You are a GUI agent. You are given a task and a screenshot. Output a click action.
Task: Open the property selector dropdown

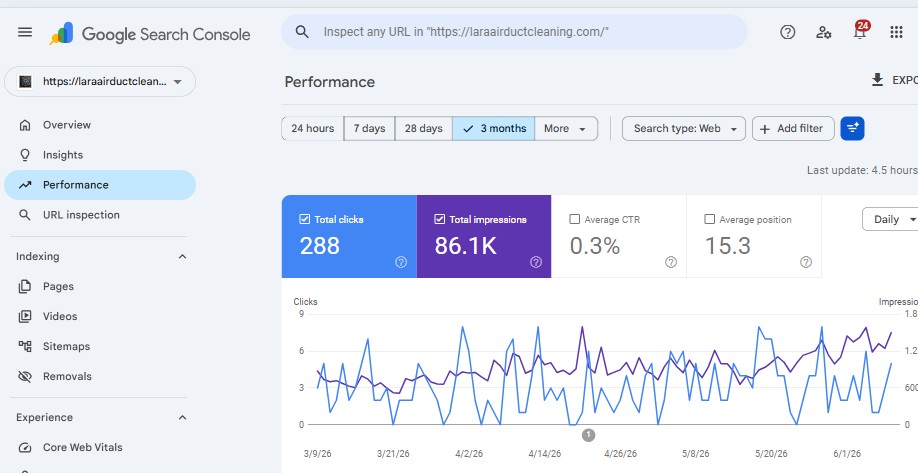point(100,81)
